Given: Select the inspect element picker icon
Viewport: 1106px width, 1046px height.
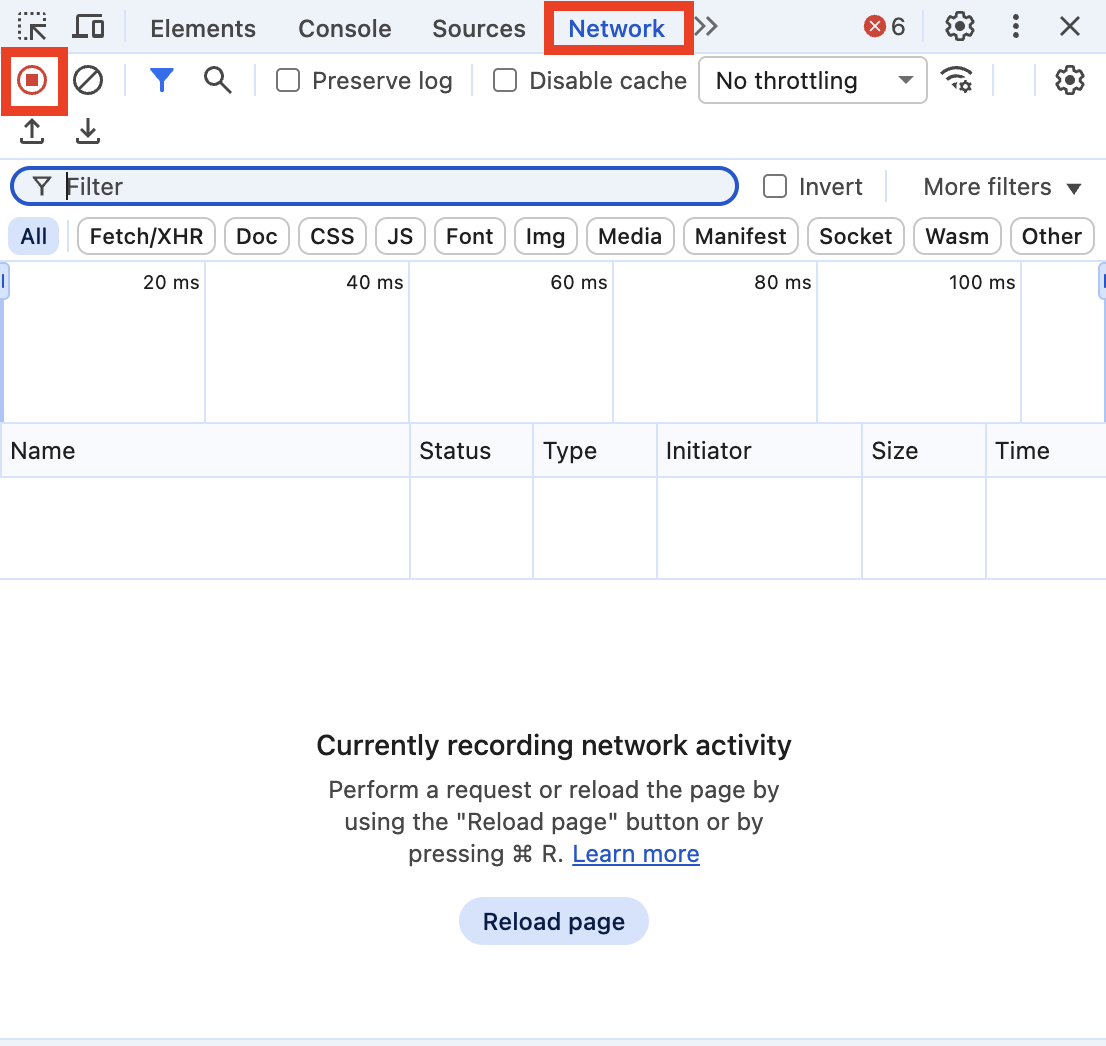Looking at the screenshot, I should pyautogui.click(x=32, y=27).
